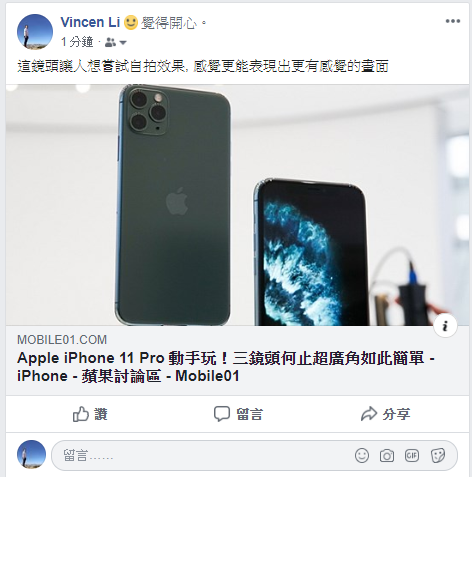The height and width of the screenshot is (585, 472).
Task: Click the MOBILE01.COM source link
Action: [62, 340]
